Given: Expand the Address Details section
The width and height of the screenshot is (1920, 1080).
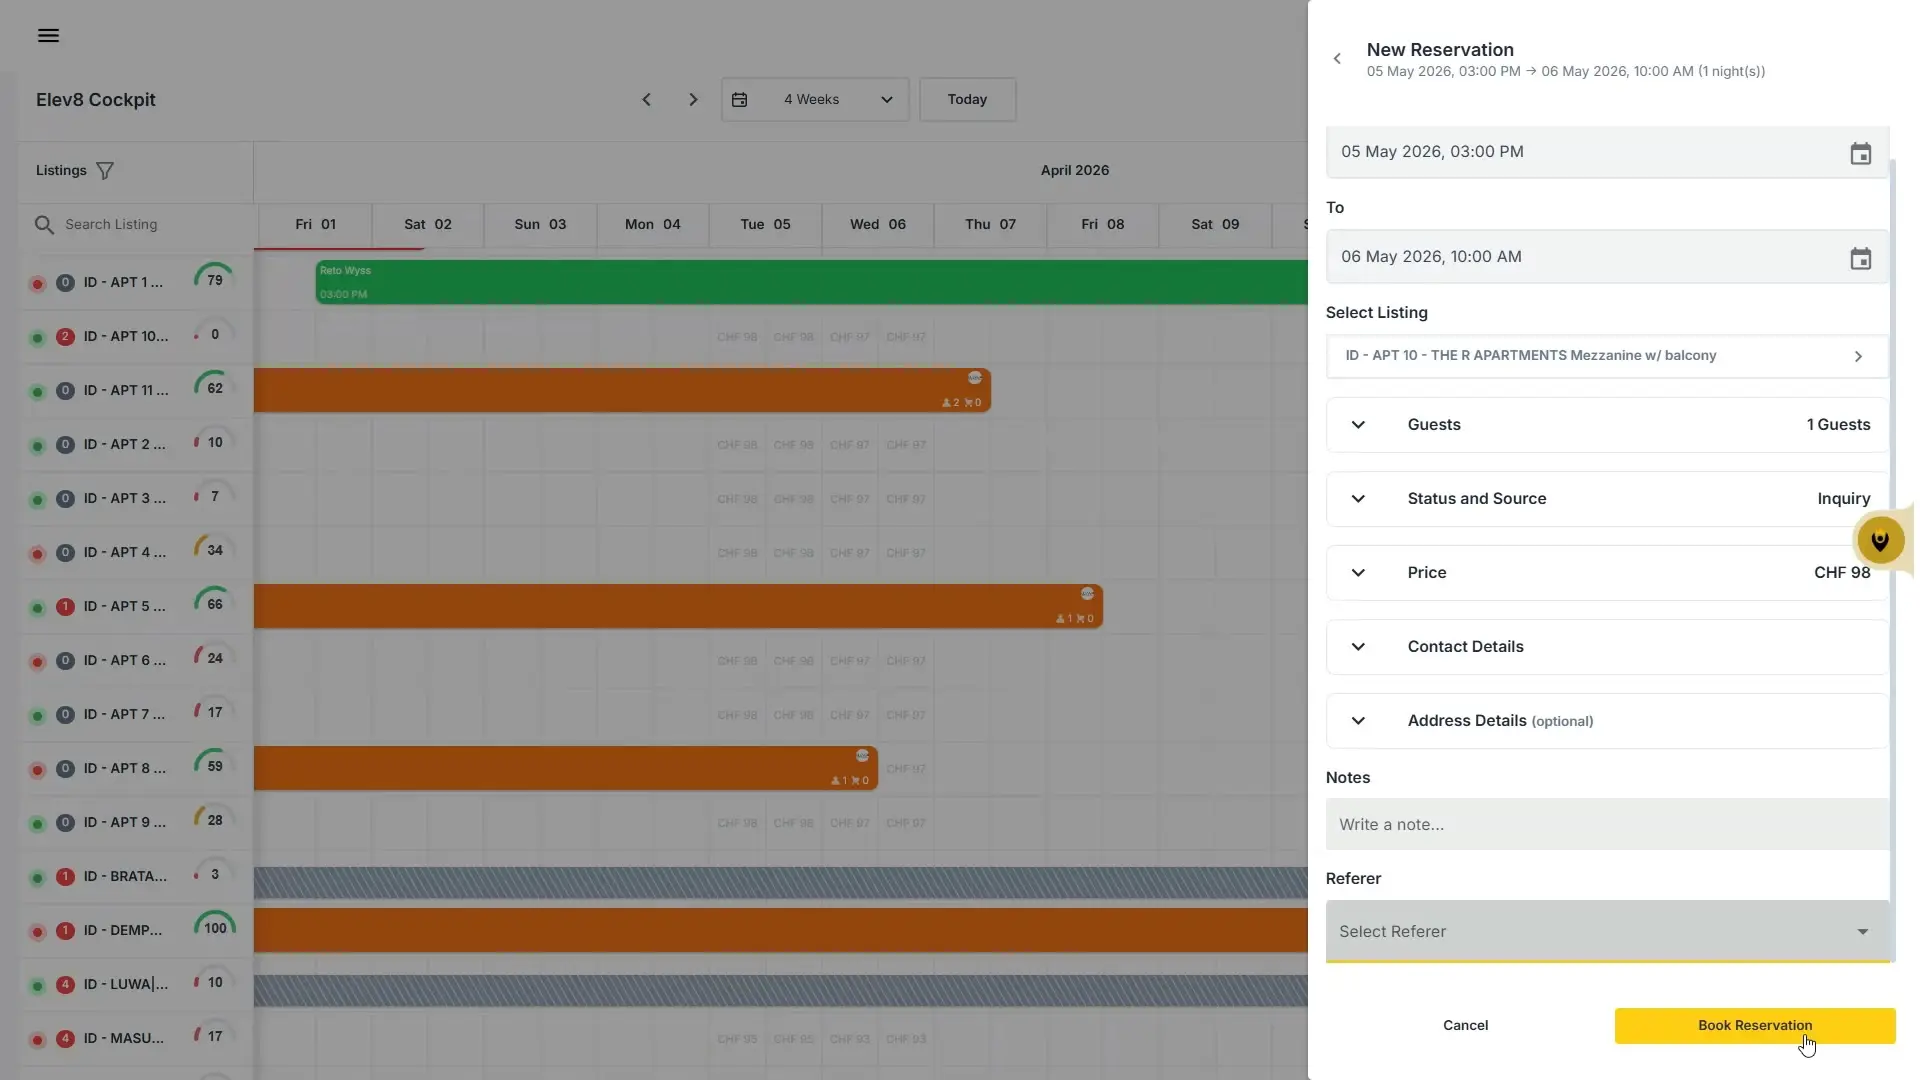Looking at the screenshot, I should [x=1606, y=721].
